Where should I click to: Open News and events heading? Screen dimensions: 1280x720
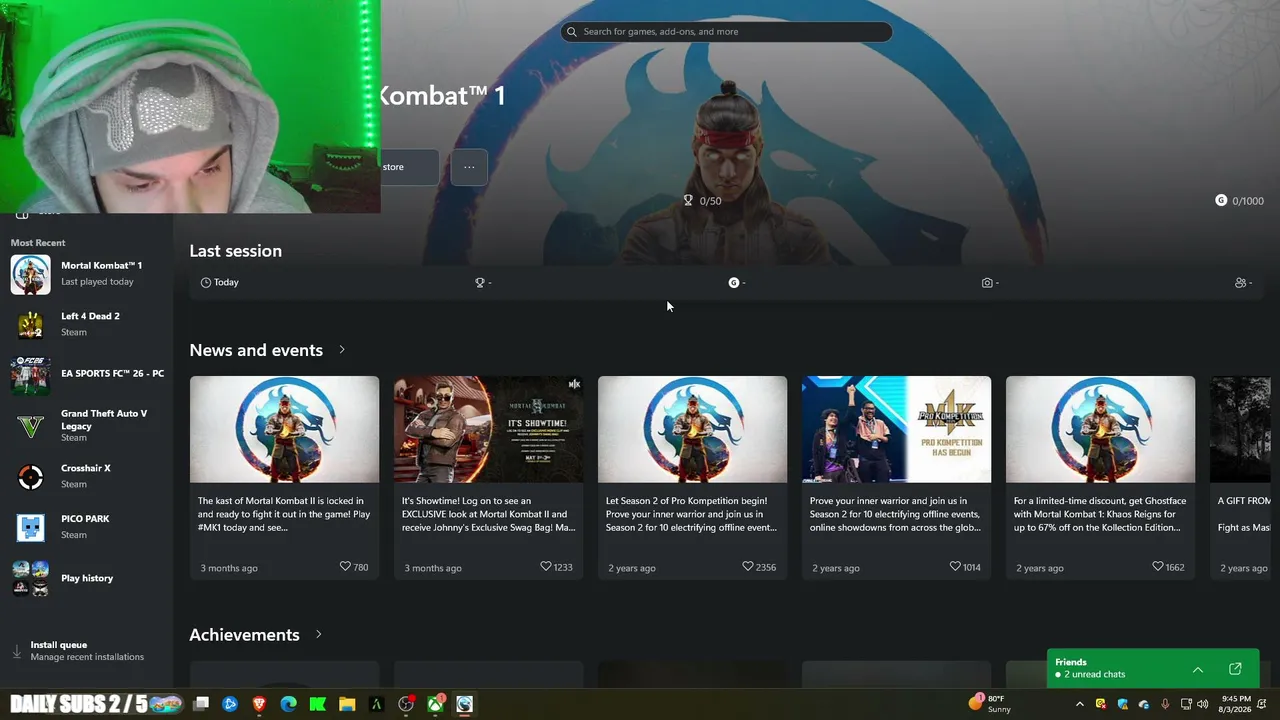[256, 350]
